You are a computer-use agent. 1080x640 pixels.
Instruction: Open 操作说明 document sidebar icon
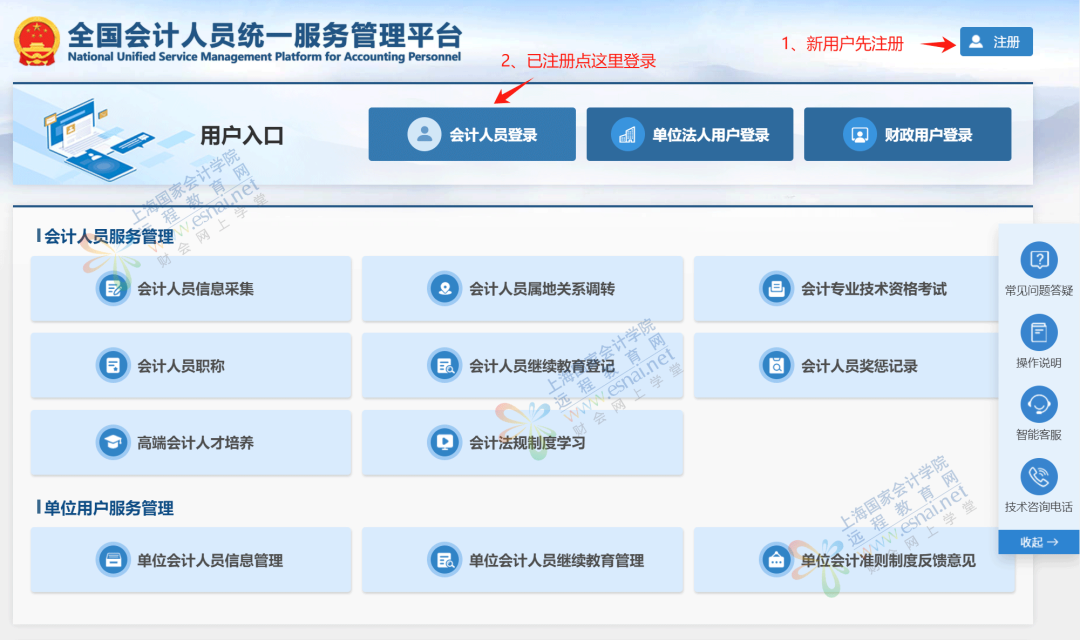click(1039, 333)
